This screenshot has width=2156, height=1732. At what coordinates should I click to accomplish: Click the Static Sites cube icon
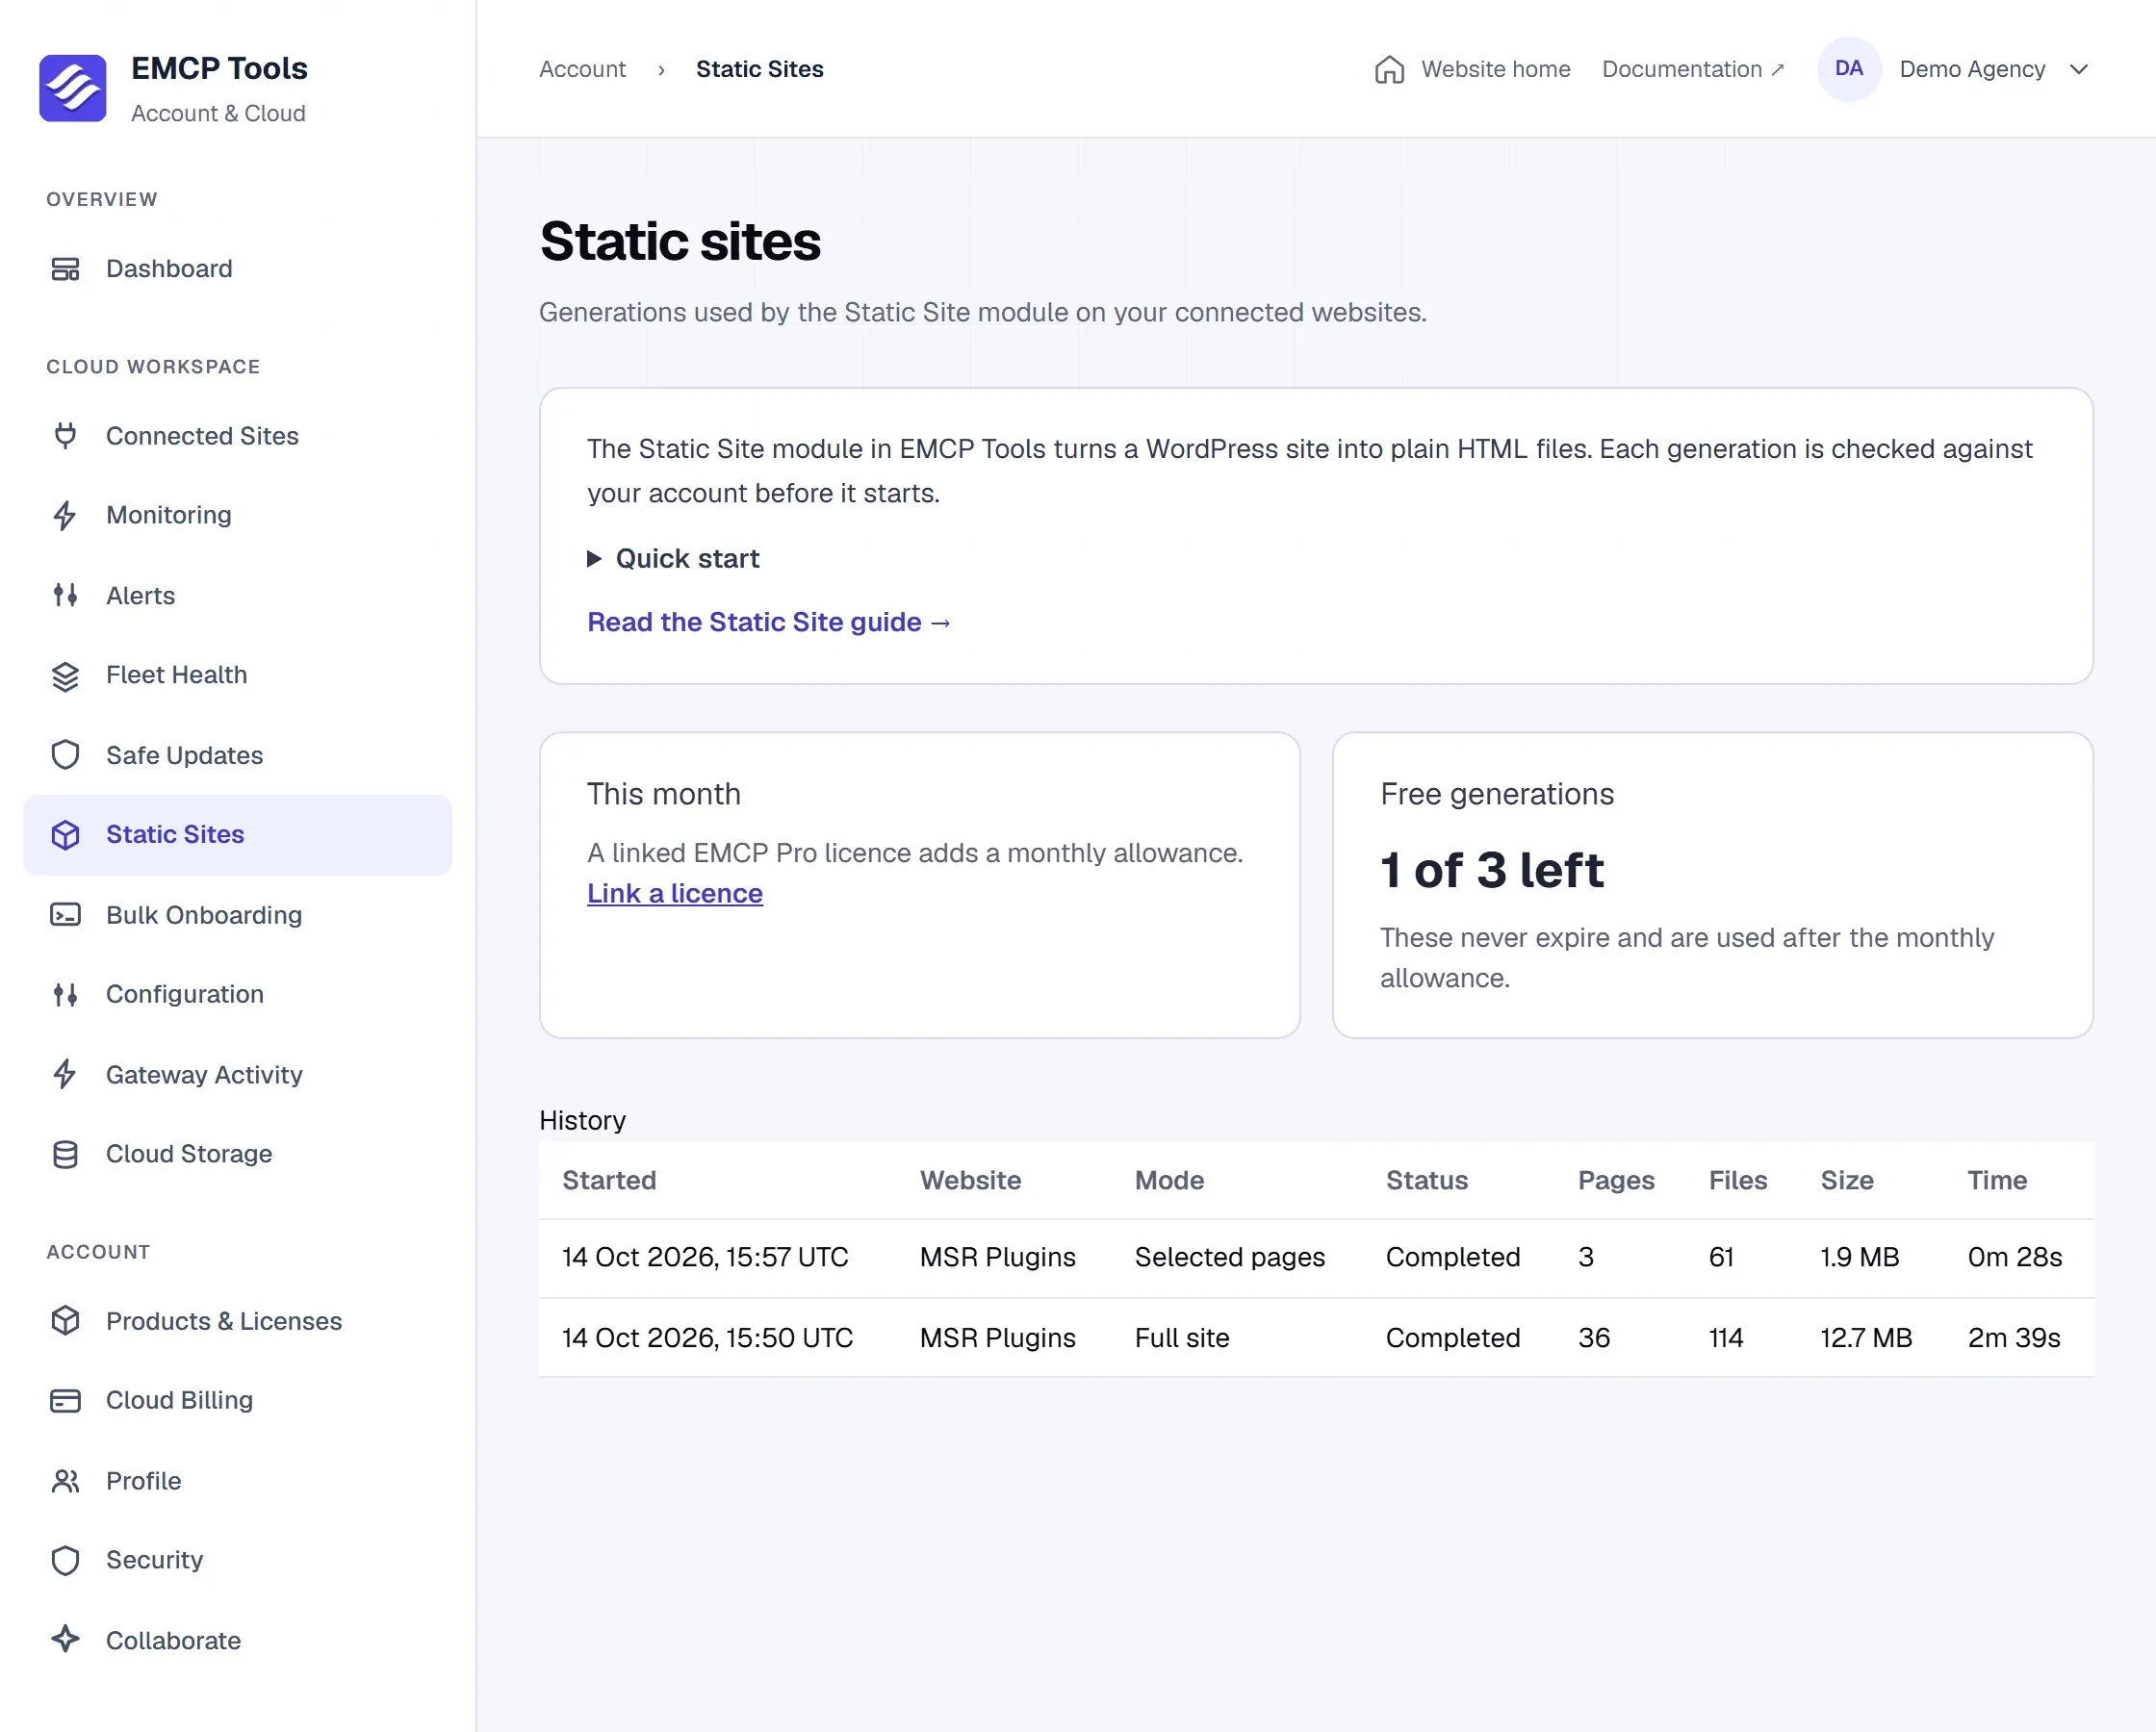pos(65,835)
